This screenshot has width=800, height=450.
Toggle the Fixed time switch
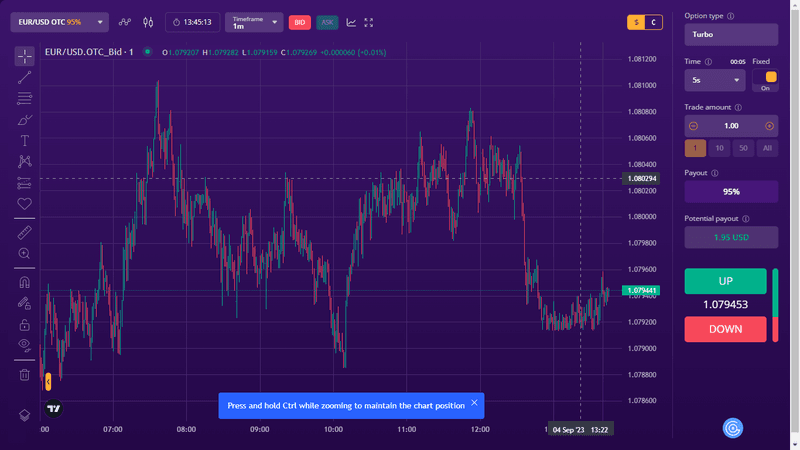tap(765, 77)
